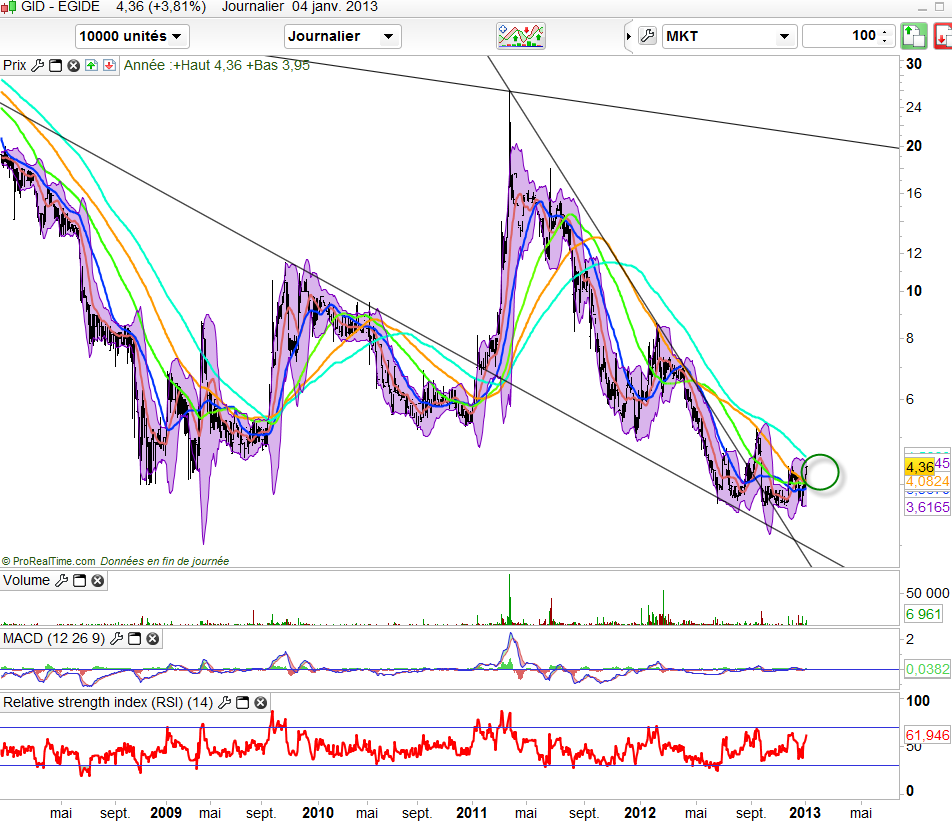Open the 10000 unités dropdown
Viewport: 952px width, 822px height.
132,37
